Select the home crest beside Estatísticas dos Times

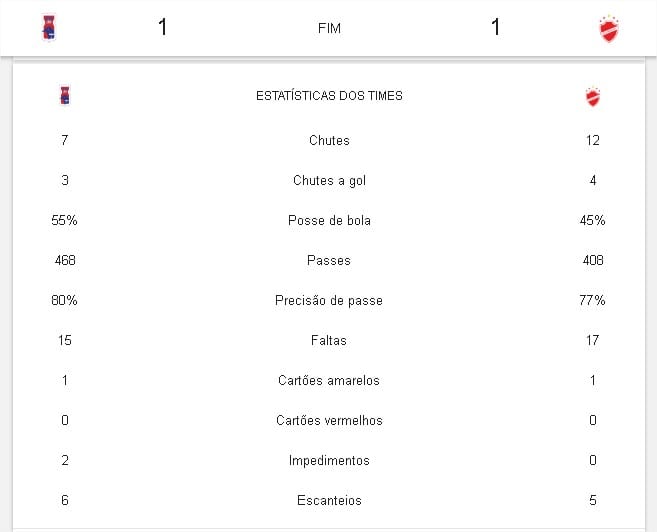click(65, 96)
